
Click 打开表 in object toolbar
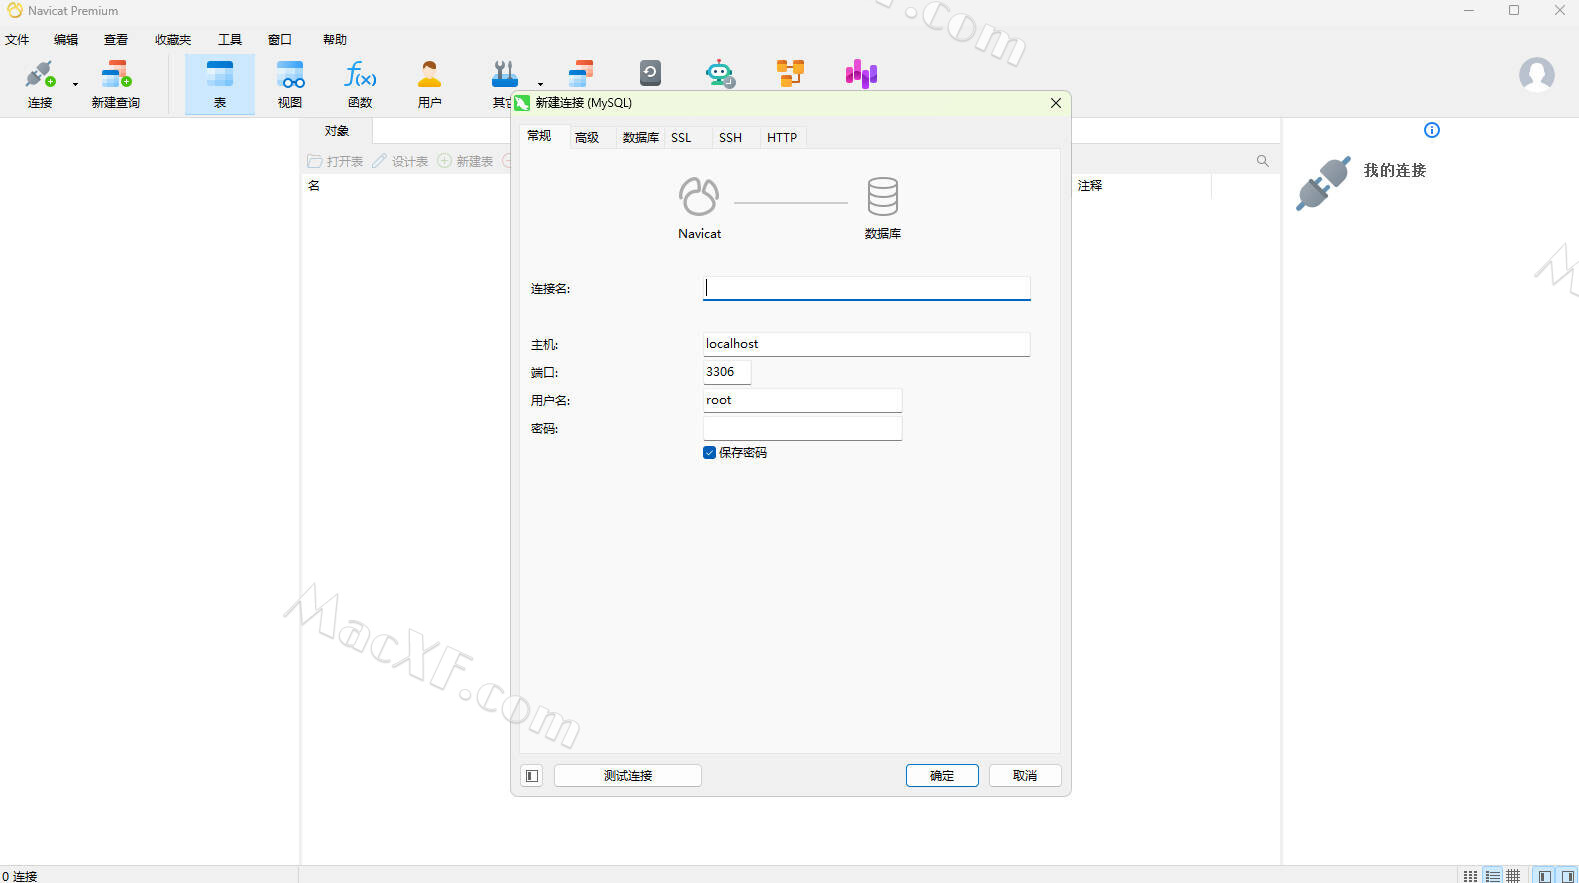tap(335, 161)
